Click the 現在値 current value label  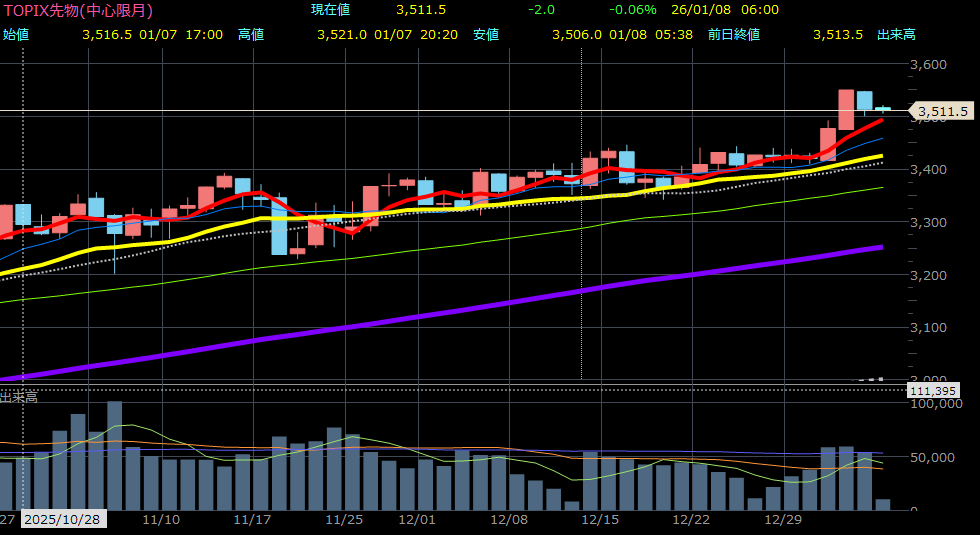[330, 10]
